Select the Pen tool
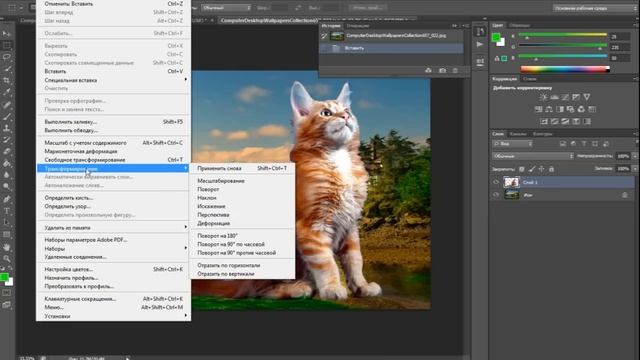The width and height of the screenshot is (640, 360). click(x=7, y=199)
